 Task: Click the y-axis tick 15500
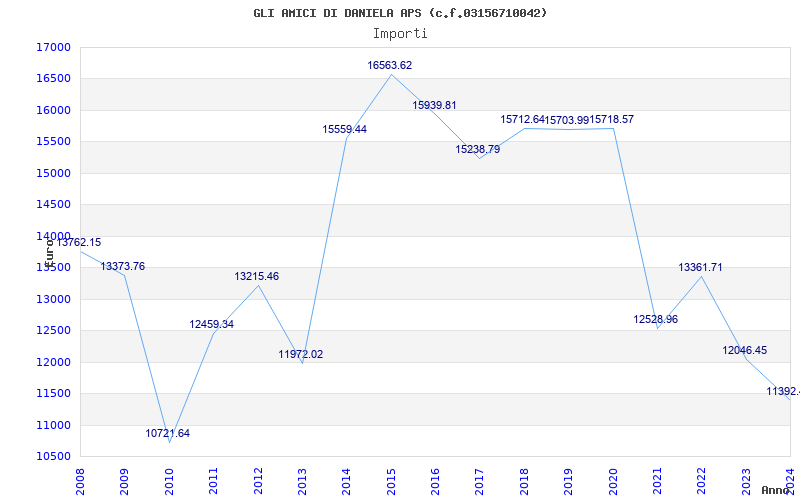click(x=53, y=141)
